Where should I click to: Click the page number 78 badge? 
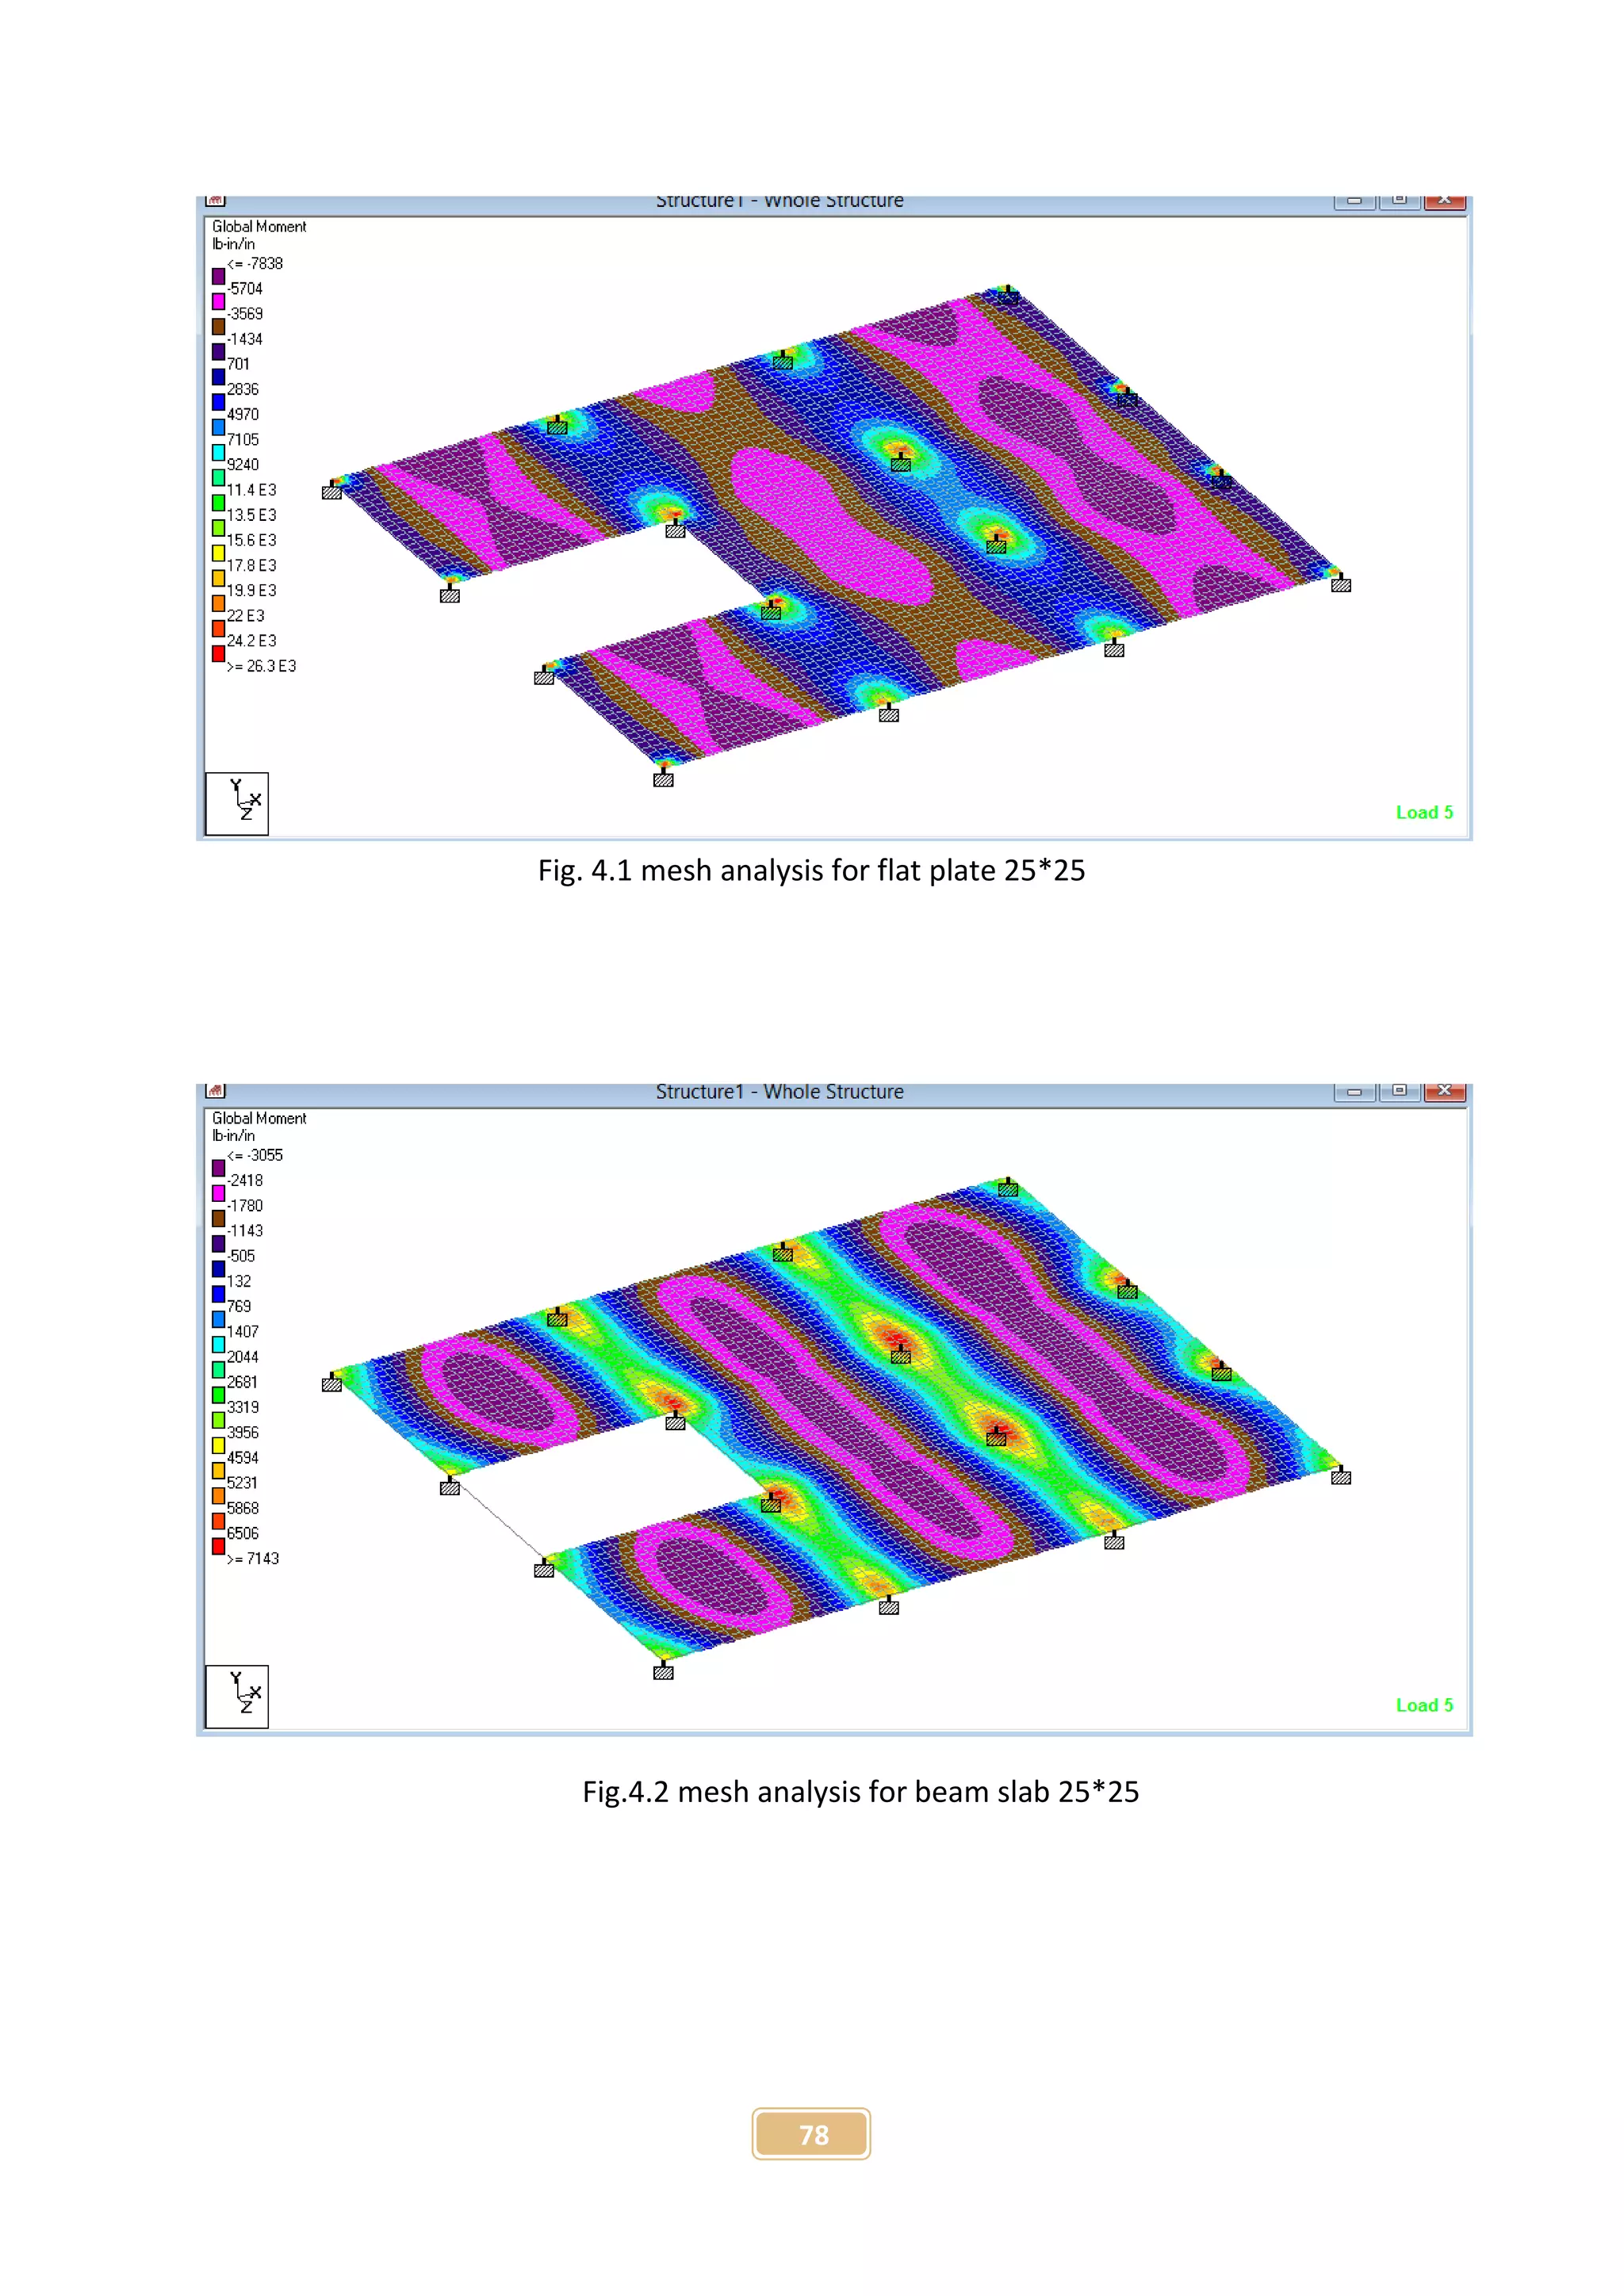click(812, 2134)
